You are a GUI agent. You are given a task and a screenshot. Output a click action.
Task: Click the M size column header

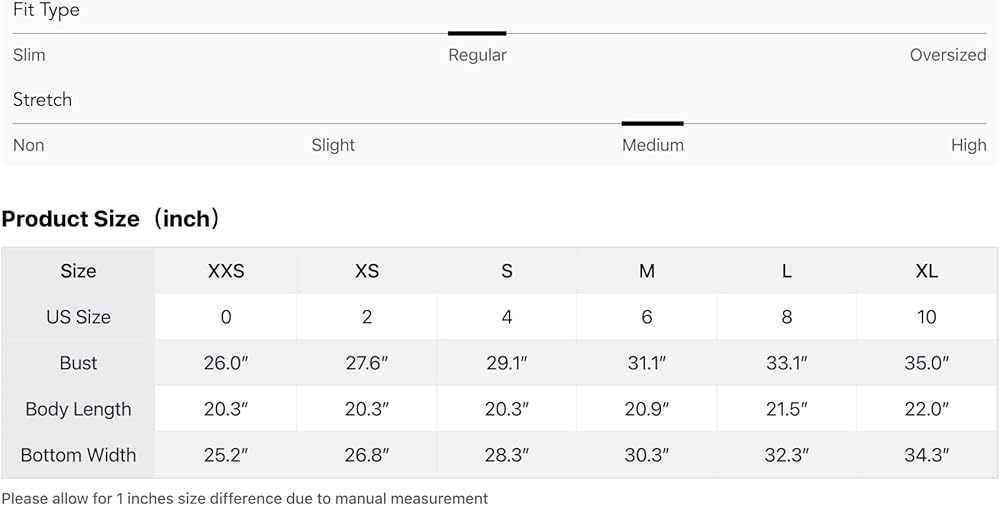pyautogui.click(x=647, y=271)
